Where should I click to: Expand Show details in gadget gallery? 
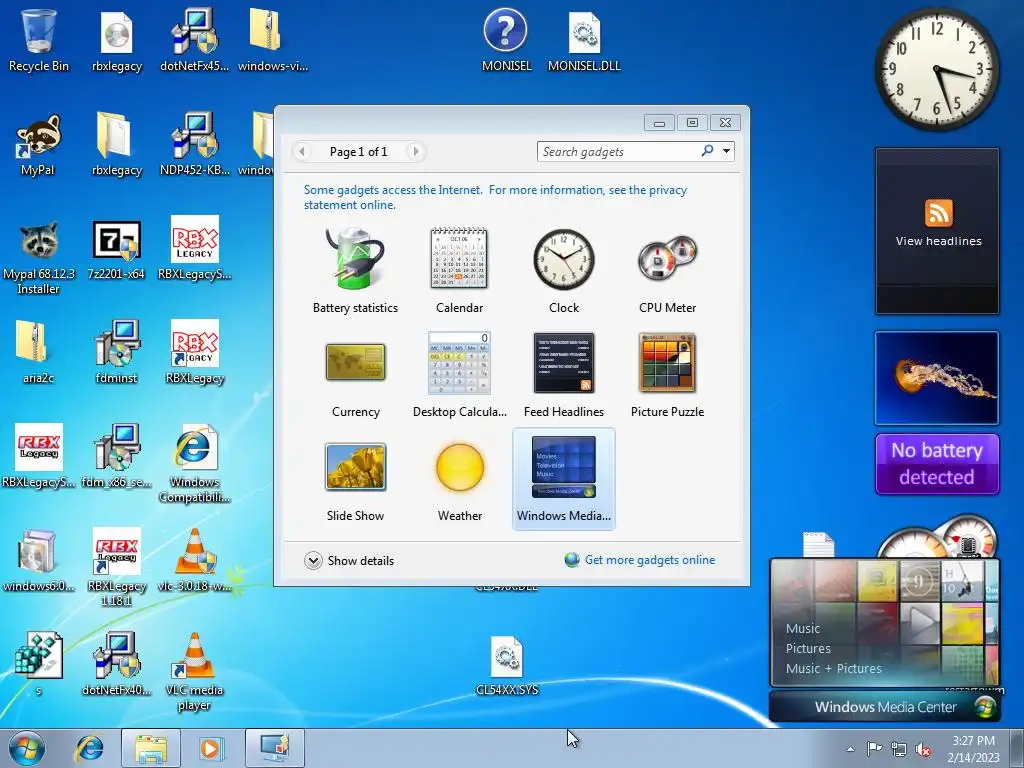coord(349,560)
